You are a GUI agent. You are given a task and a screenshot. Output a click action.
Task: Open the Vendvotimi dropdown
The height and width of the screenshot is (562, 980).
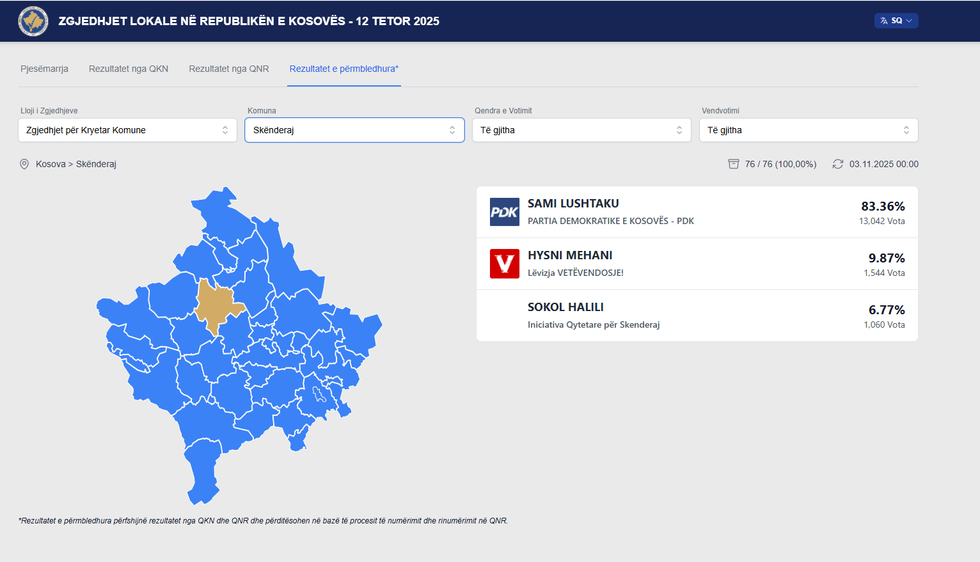click(808, 130)
